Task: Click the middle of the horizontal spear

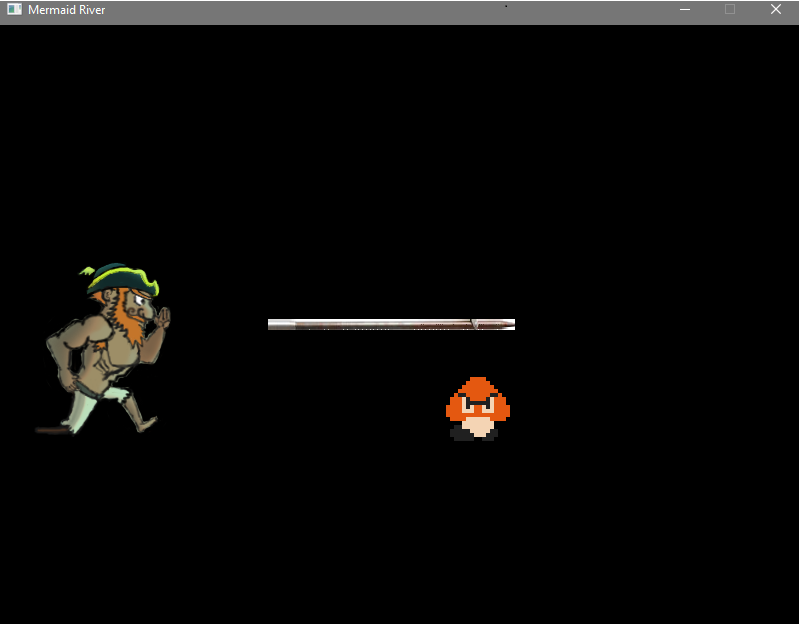Action: [x=391, y=324]
